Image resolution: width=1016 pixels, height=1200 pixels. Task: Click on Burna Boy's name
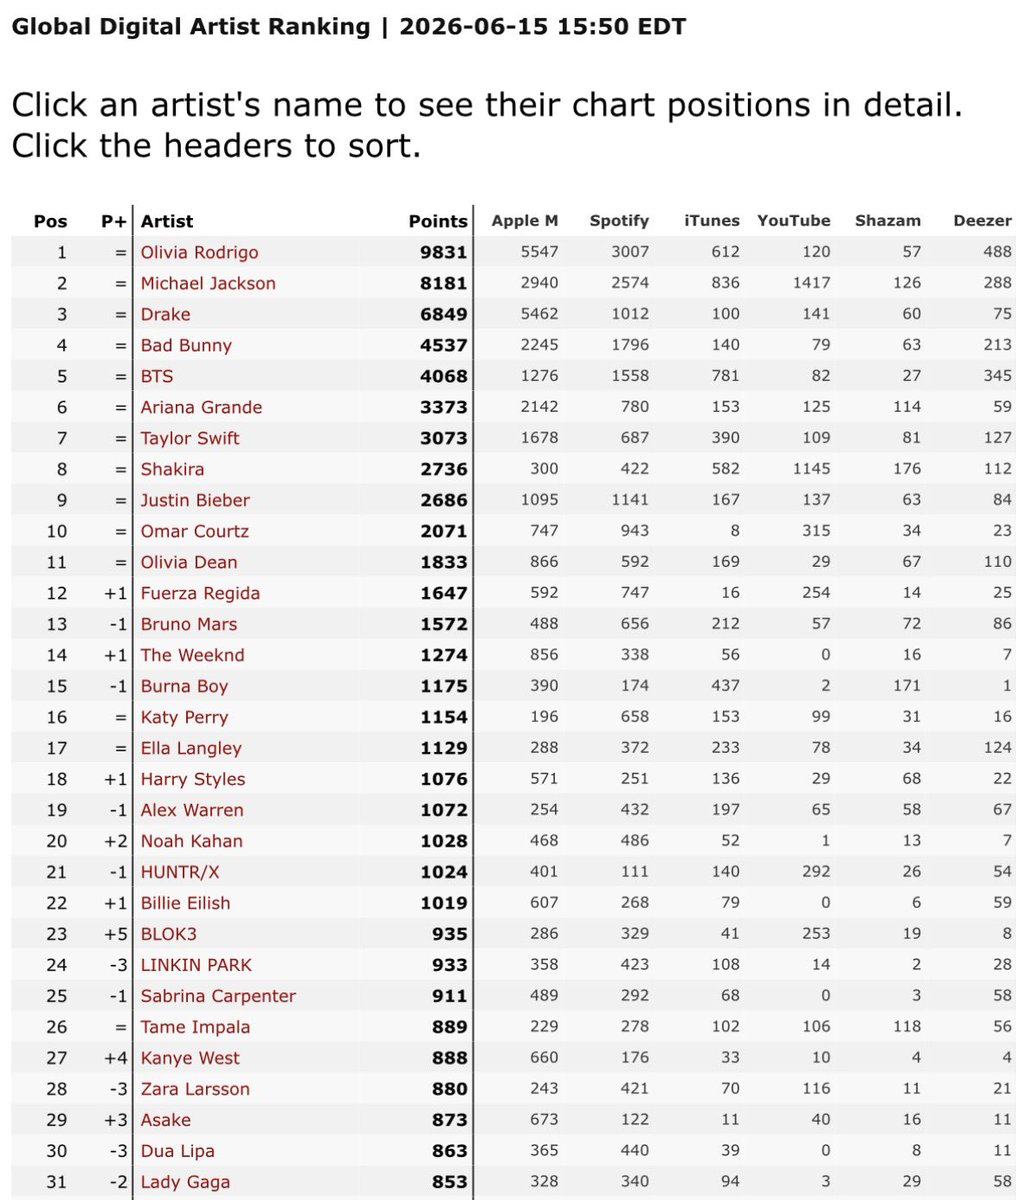tap(184, 686)
